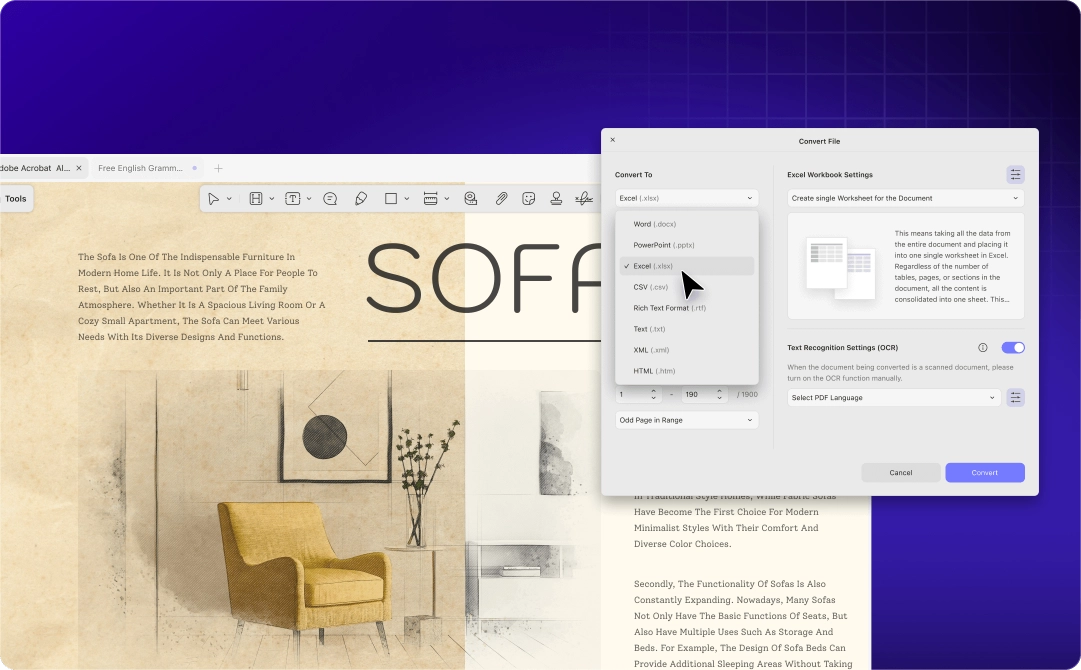Choose XML (.xml) format
Viewport: 1081px width, 670px height.
687,350
